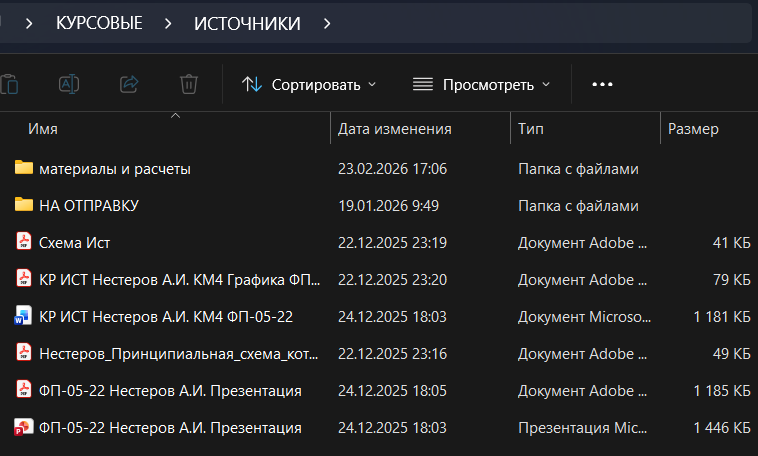The height and width of the screenshot is (456, 758).
Task: Click the НА ОТПРАВКУ folder icon
Action: [24, 205]
